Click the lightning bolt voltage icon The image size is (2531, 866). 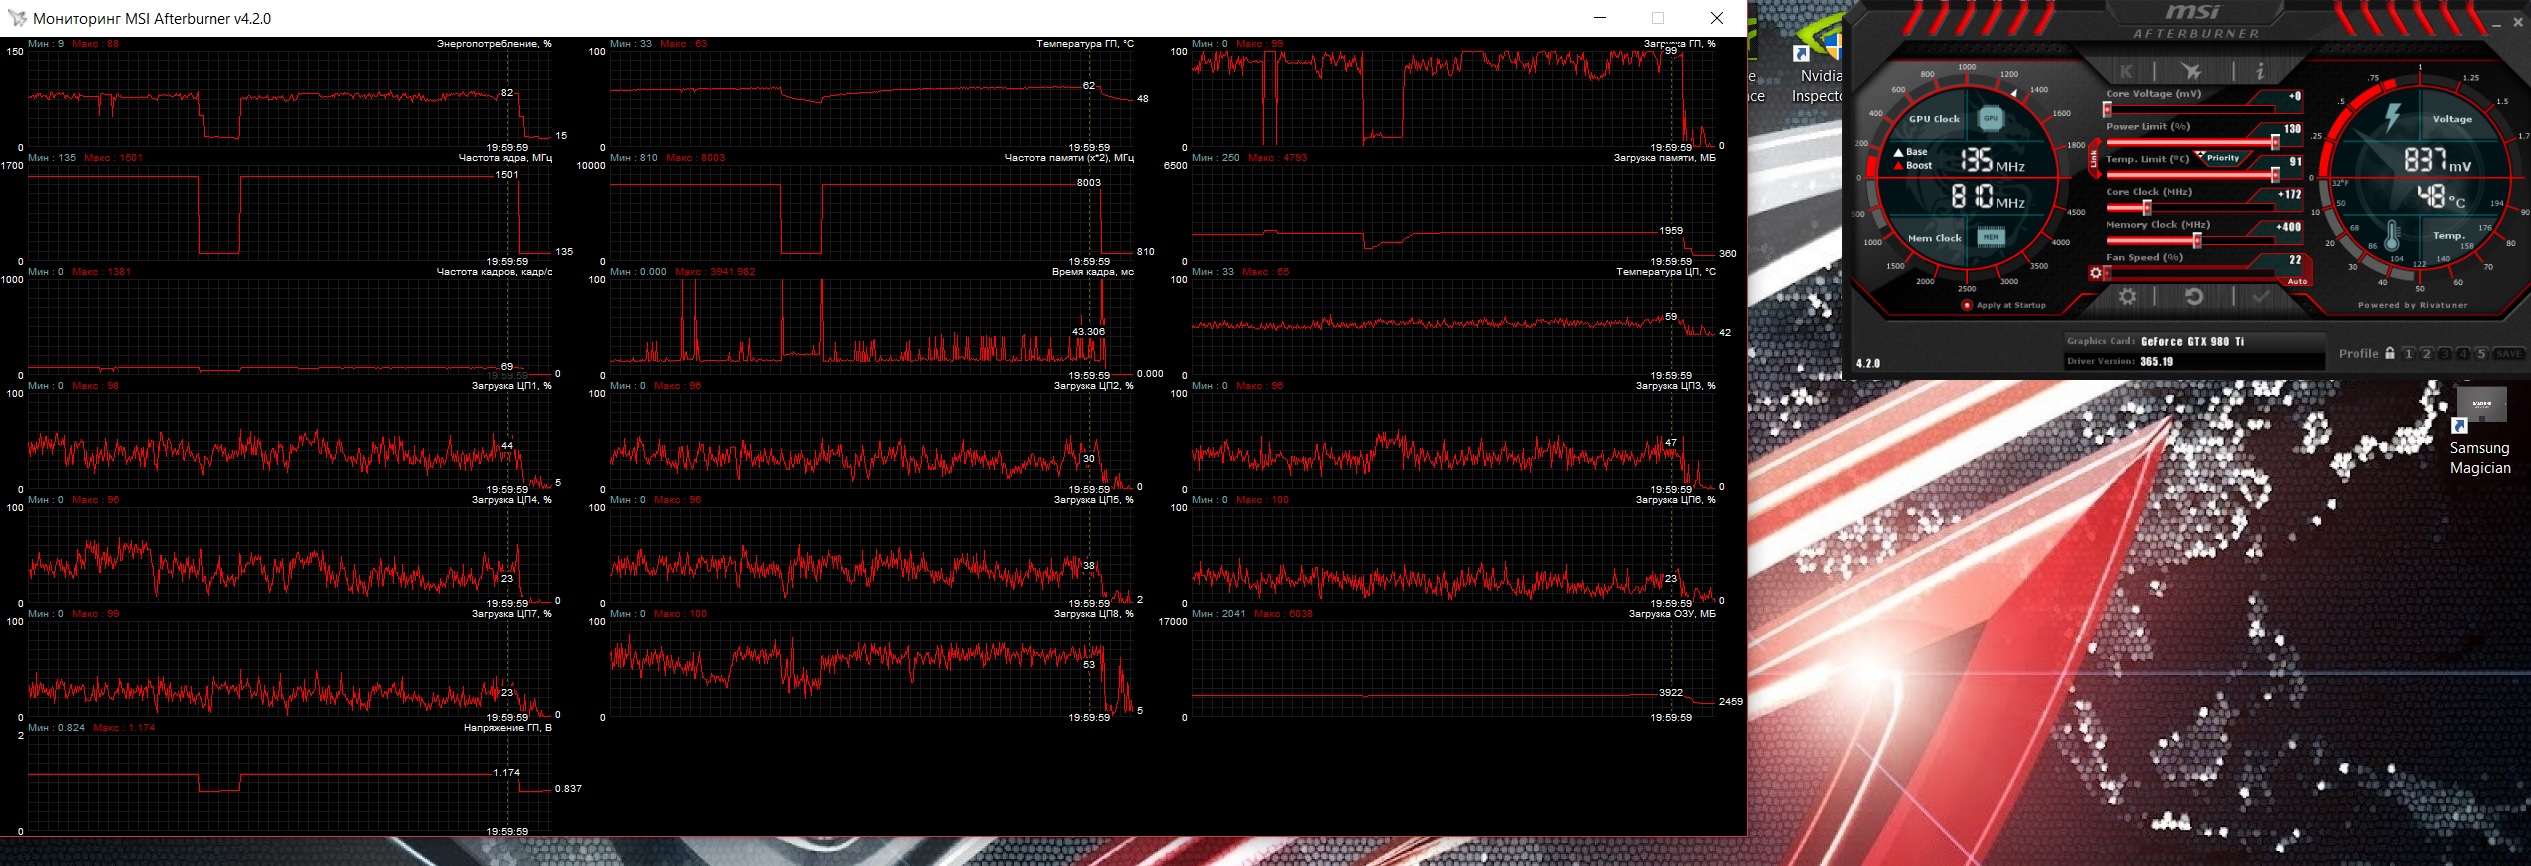tap(2393, 118)
